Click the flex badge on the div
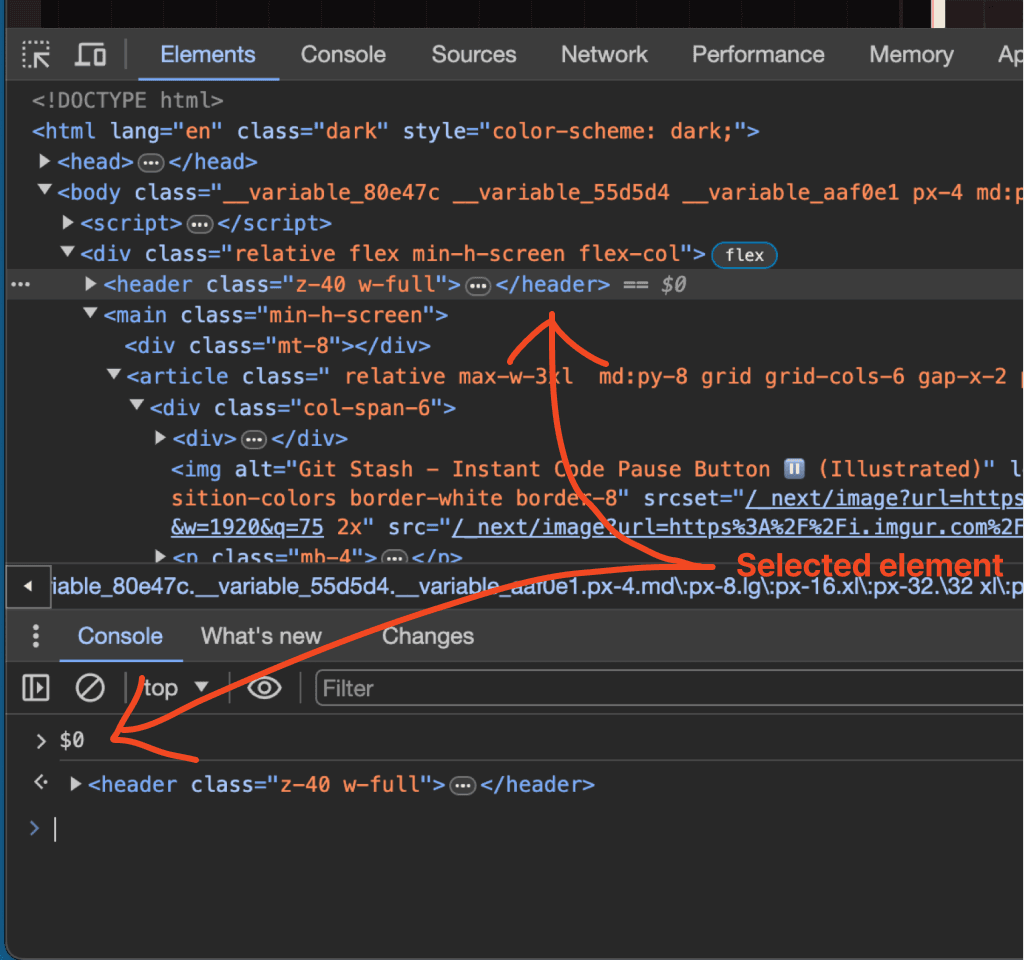The height and width of the screenshot is (960, 1024). [744, 255]
